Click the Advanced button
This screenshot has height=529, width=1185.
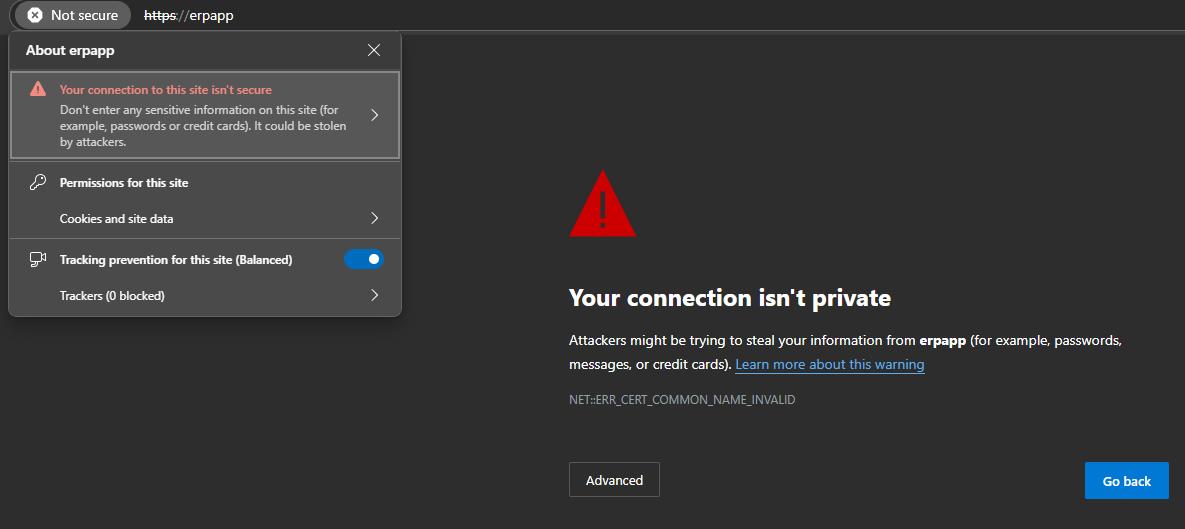[x=614, y=480]
